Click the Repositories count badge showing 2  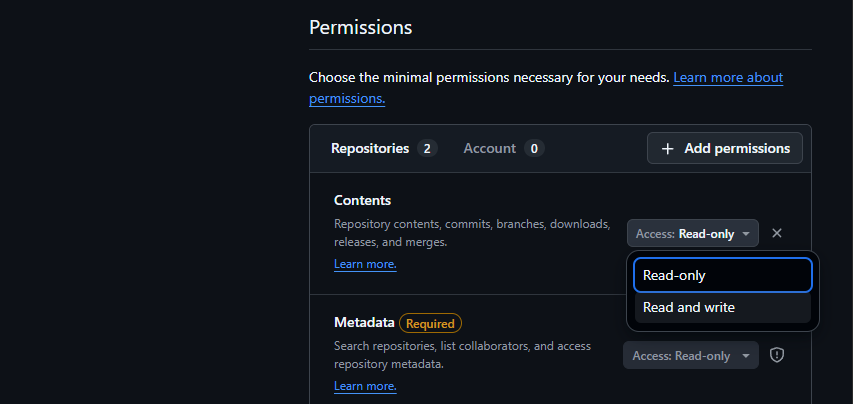click(427, 148)
